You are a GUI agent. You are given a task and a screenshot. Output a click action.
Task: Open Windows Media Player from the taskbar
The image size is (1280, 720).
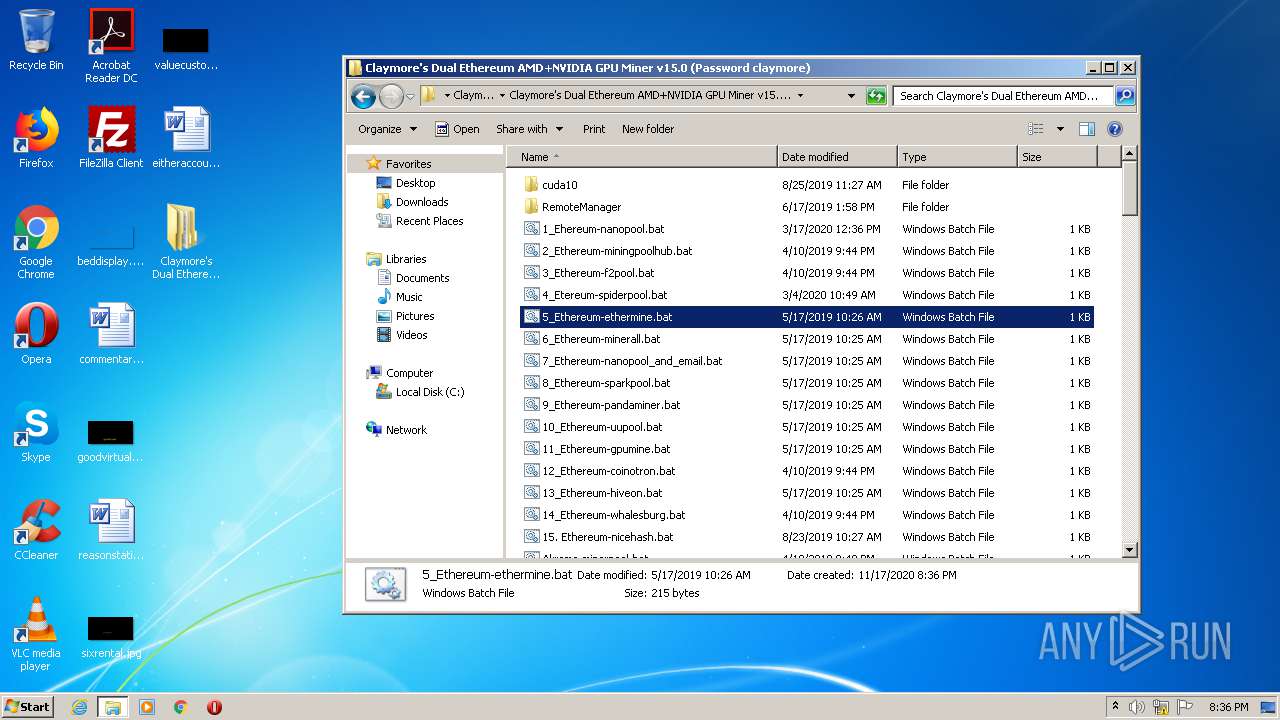(147, 707)
